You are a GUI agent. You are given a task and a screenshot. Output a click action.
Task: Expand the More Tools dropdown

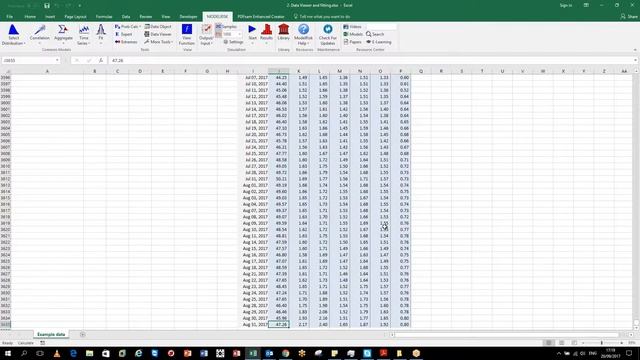(158, 42)
